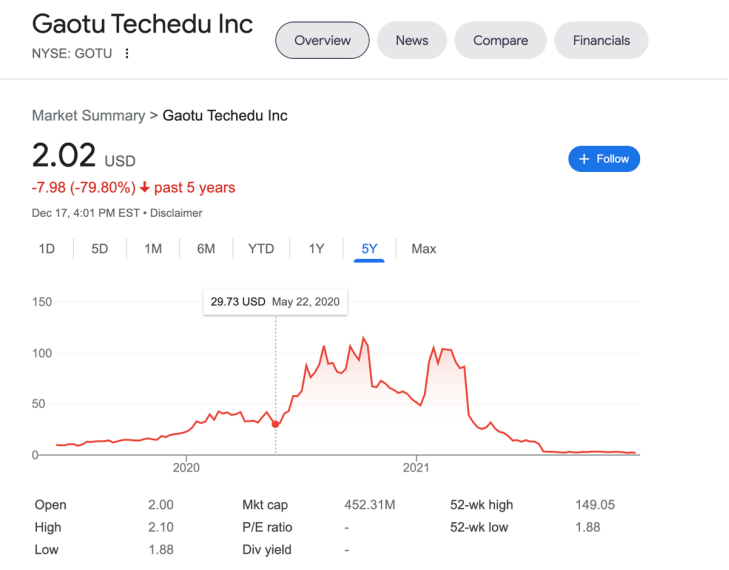Viewport: 729px width, 570px height.
Task: Choose the 6M chart range
Action: [206, 249]
